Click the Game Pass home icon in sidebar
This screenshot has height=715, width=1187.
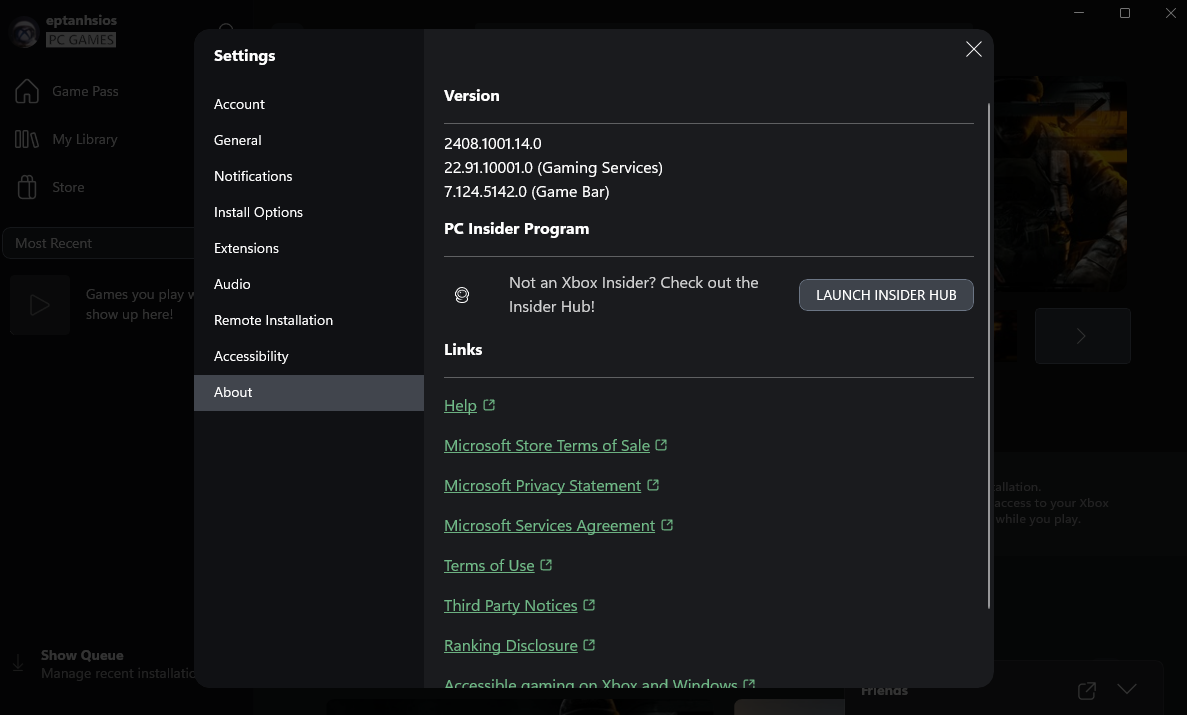[x=26, y=92]
